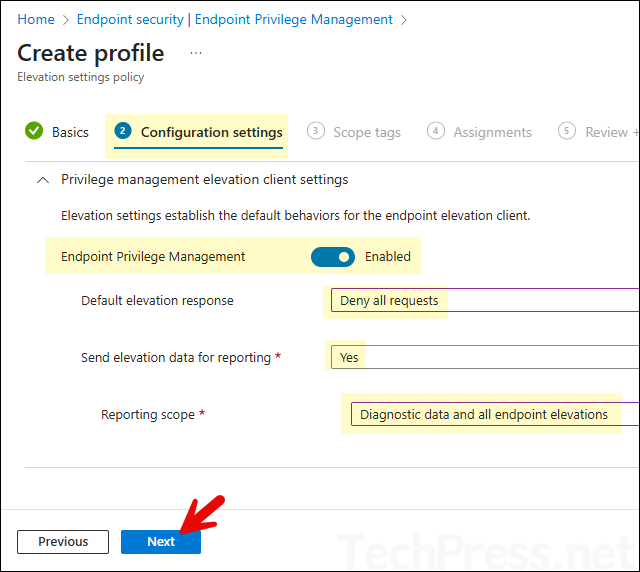Click the step 3 circle beside Scope tags
This screenshot has height=572, width=640.
tap(316, 131)
